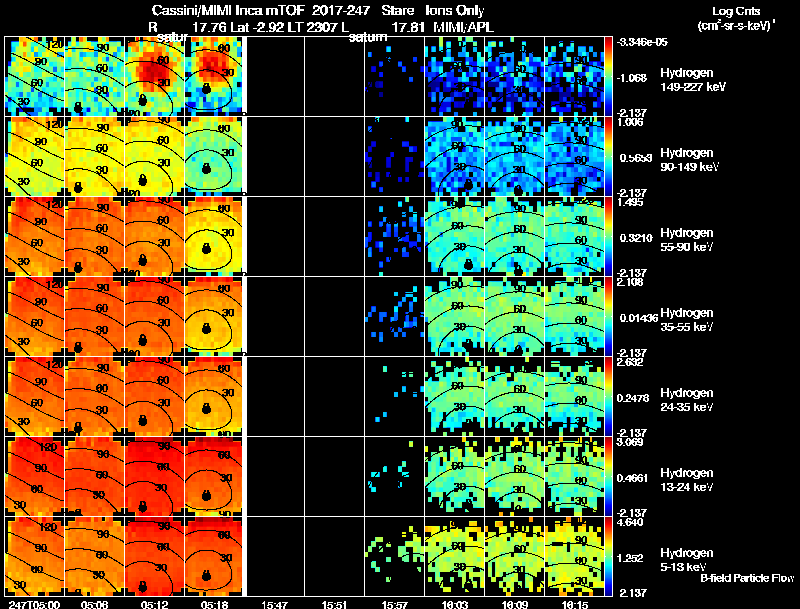Viewport: 800px width, 609px height.
Task: Click the '15:51' time label
Action: pyautogui.click(x=335, y=604)
